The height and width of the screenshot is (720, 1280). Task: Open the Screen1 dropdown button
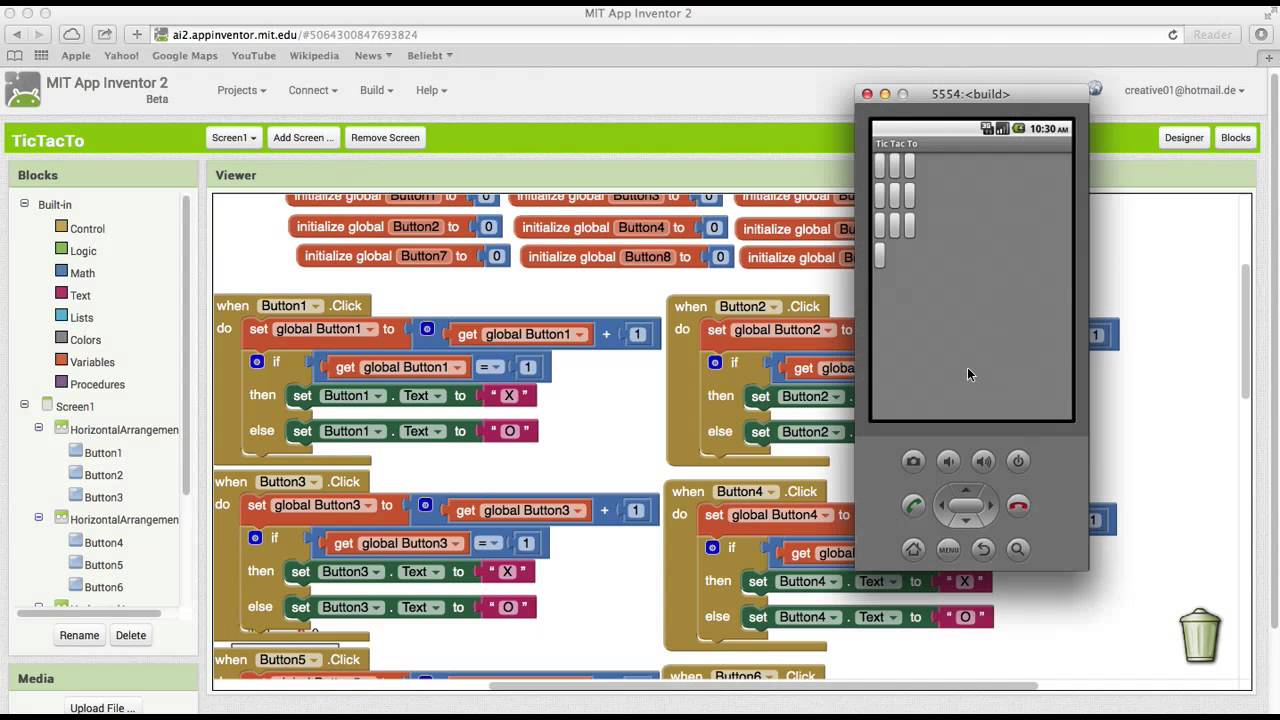pos(234,138)
